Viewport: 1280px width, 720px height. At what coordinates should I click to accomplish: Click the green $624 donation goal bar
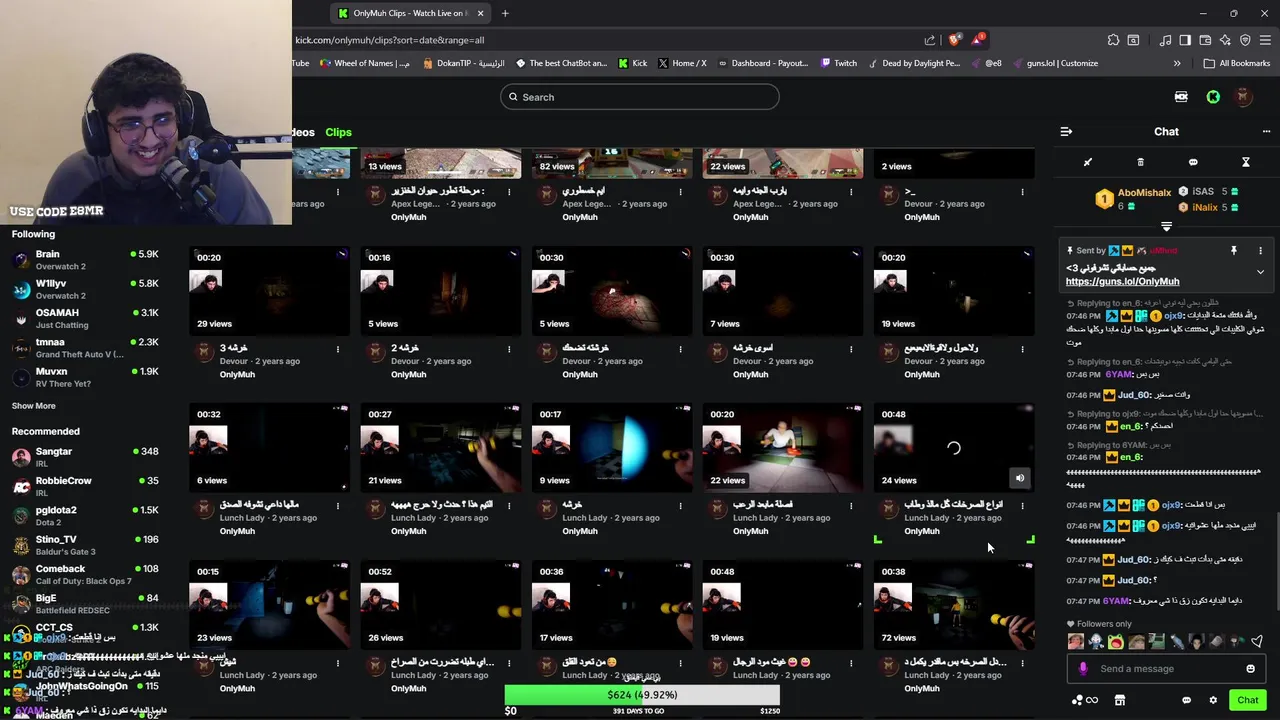(x=641, y=695)
